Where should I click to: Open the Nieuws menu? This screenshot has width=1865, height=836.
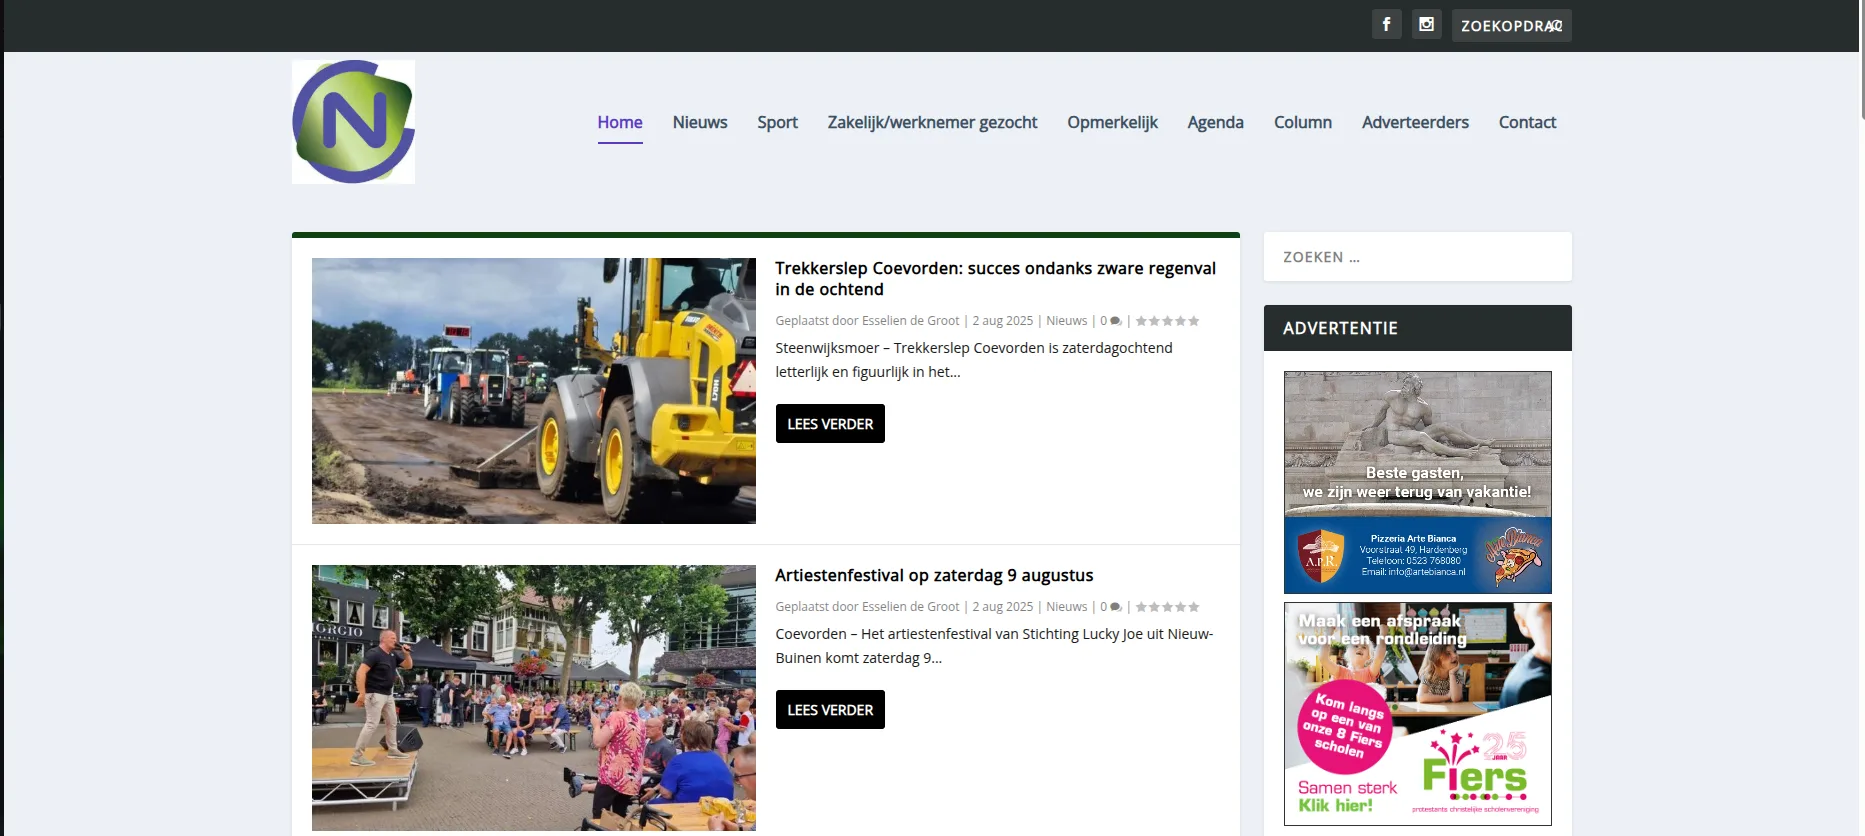pyautogui.click(x=700, y=122)
